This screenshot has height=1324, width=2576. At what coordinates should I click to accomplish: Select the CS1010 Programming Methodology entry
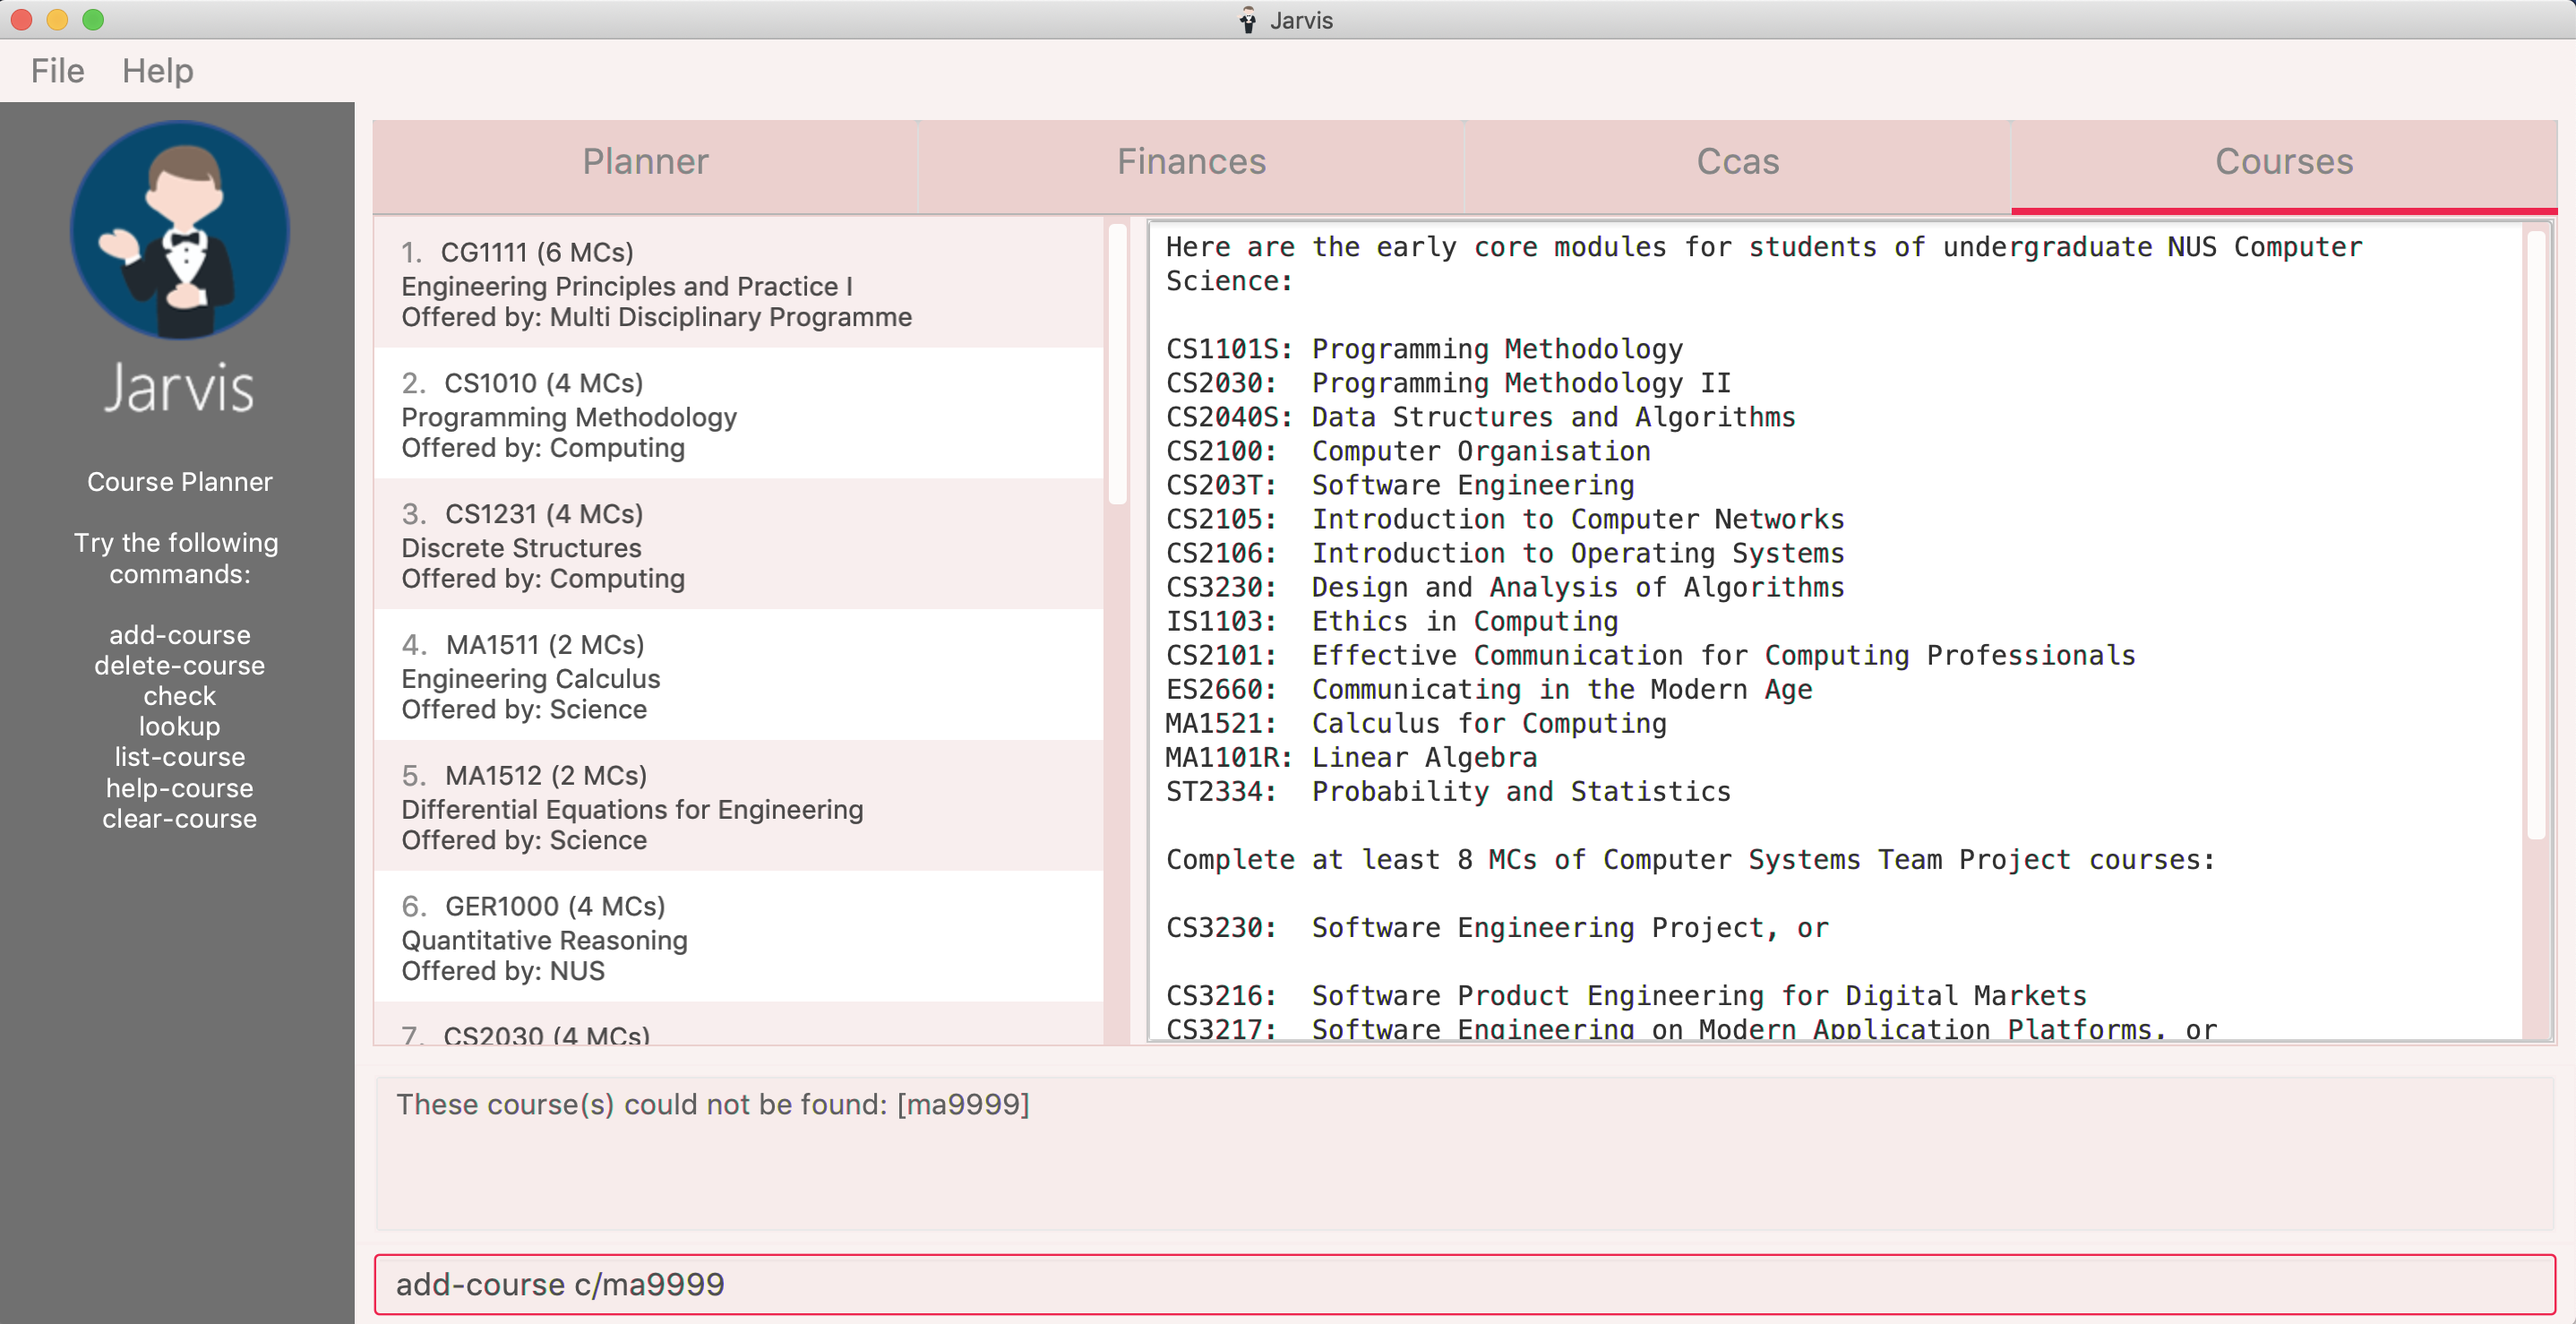coord(738,414)
